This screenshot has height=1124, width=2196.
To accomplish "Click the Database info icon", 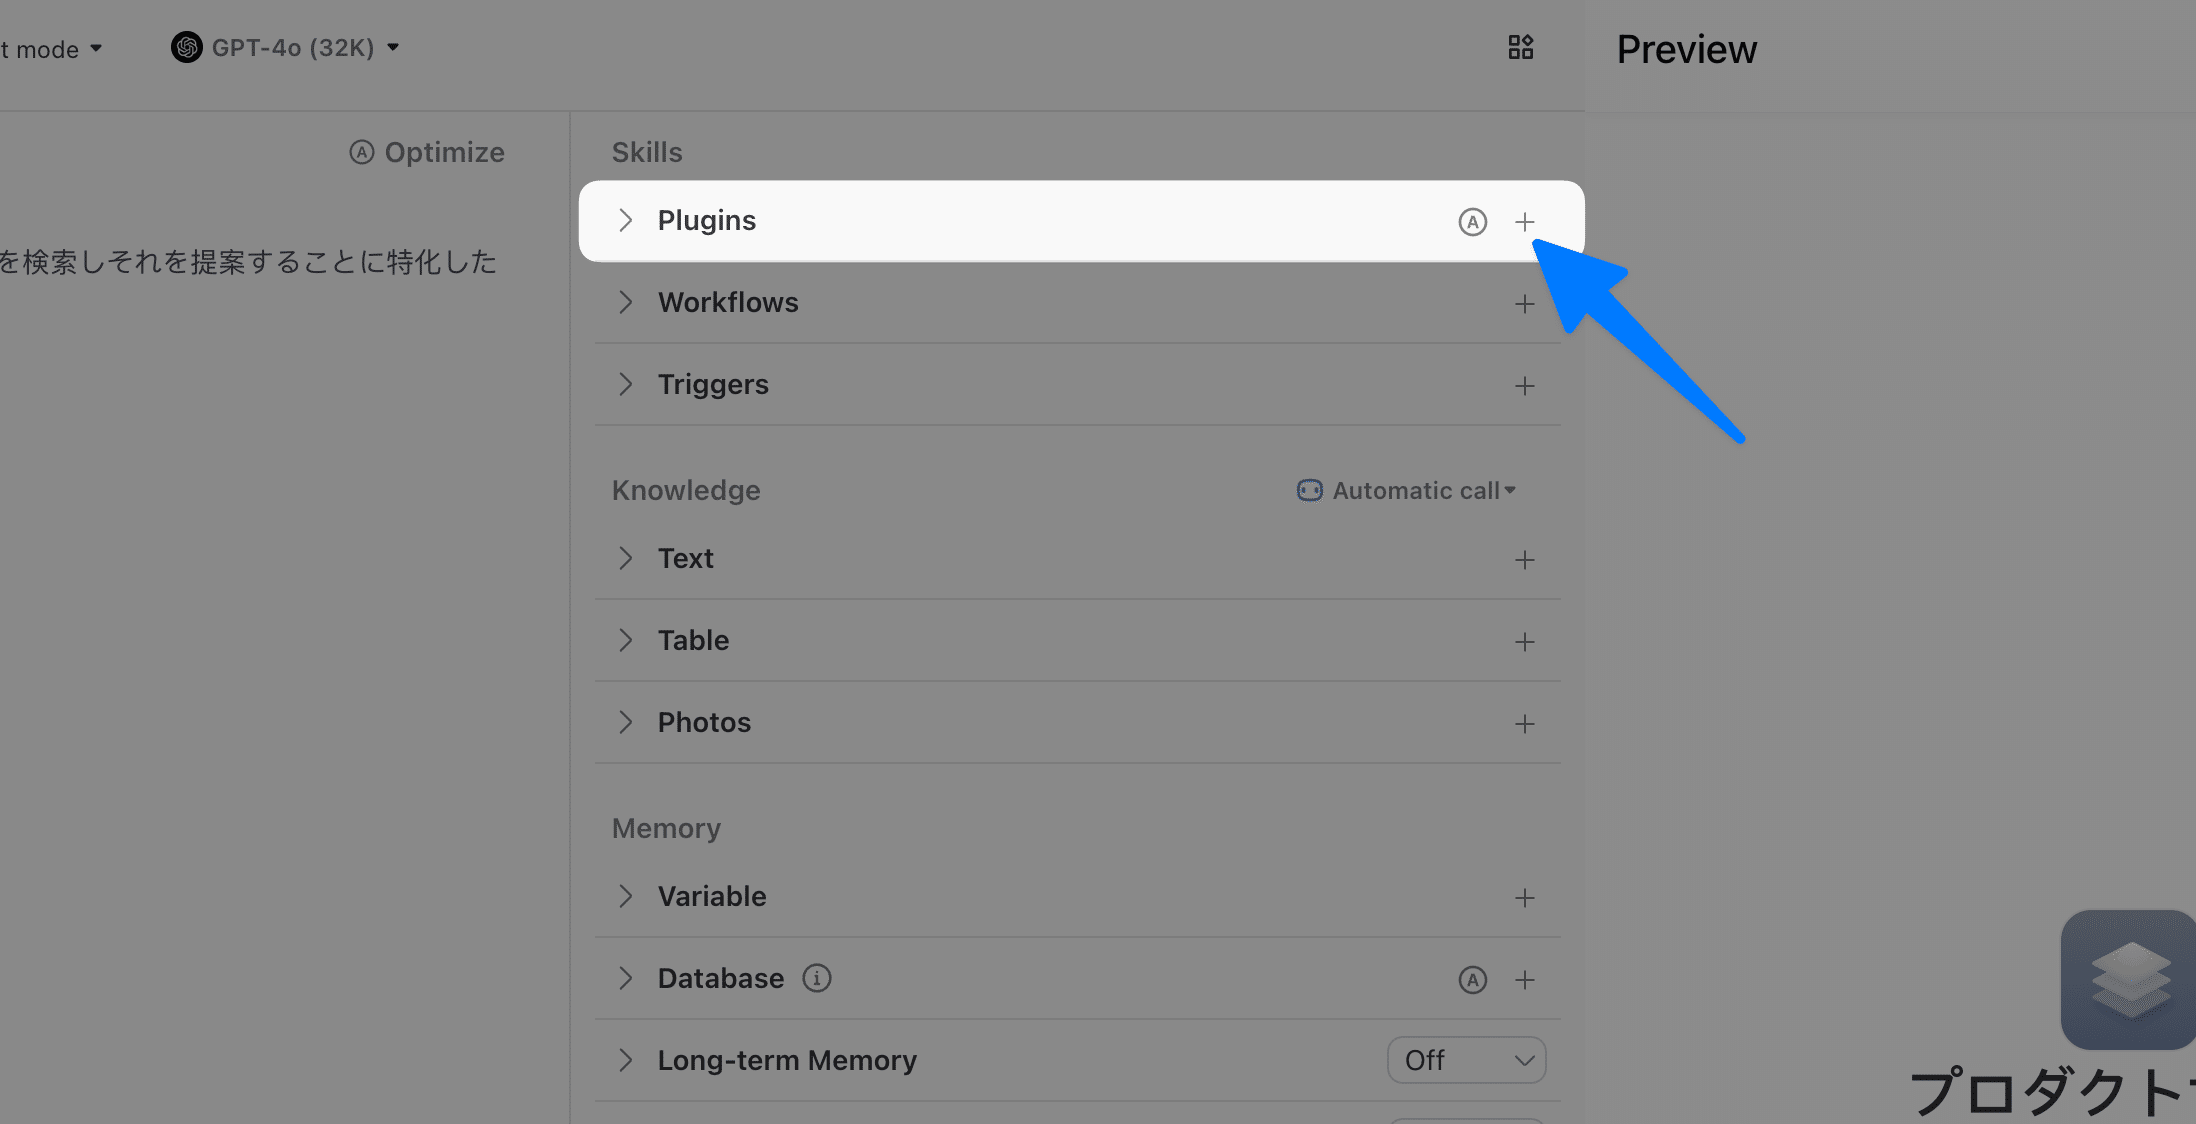I will pyautogui.click(x=817, y=978).
